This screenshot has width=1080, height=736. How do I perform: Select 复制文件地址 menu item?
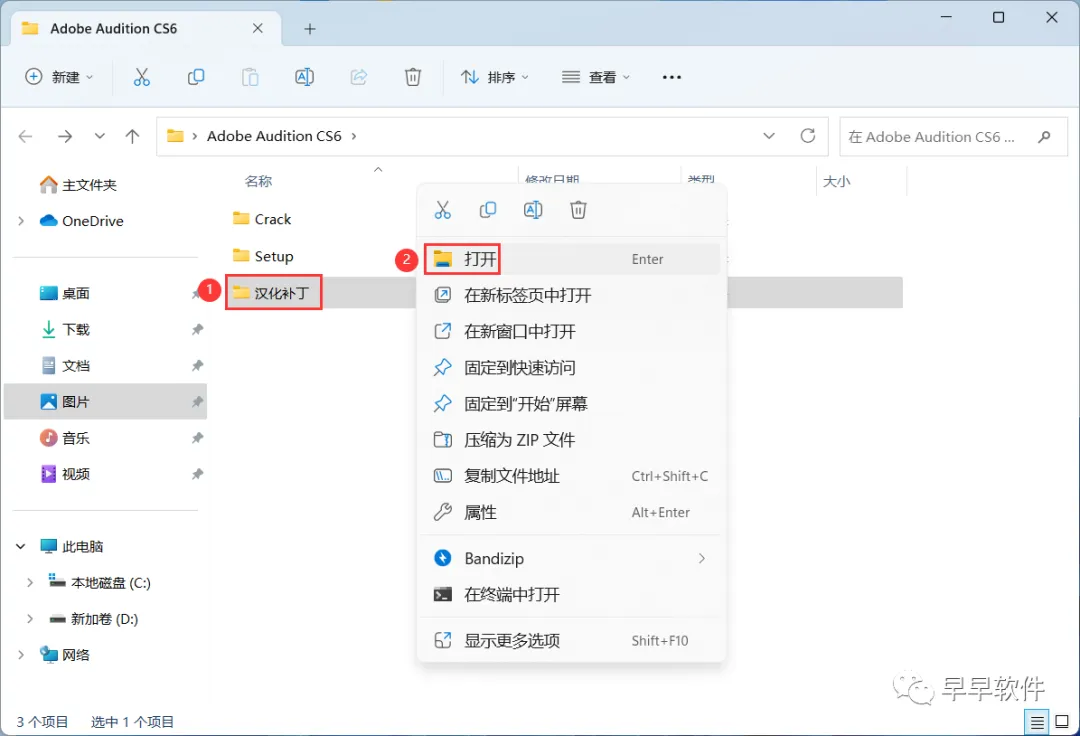[x=572, y=476]
